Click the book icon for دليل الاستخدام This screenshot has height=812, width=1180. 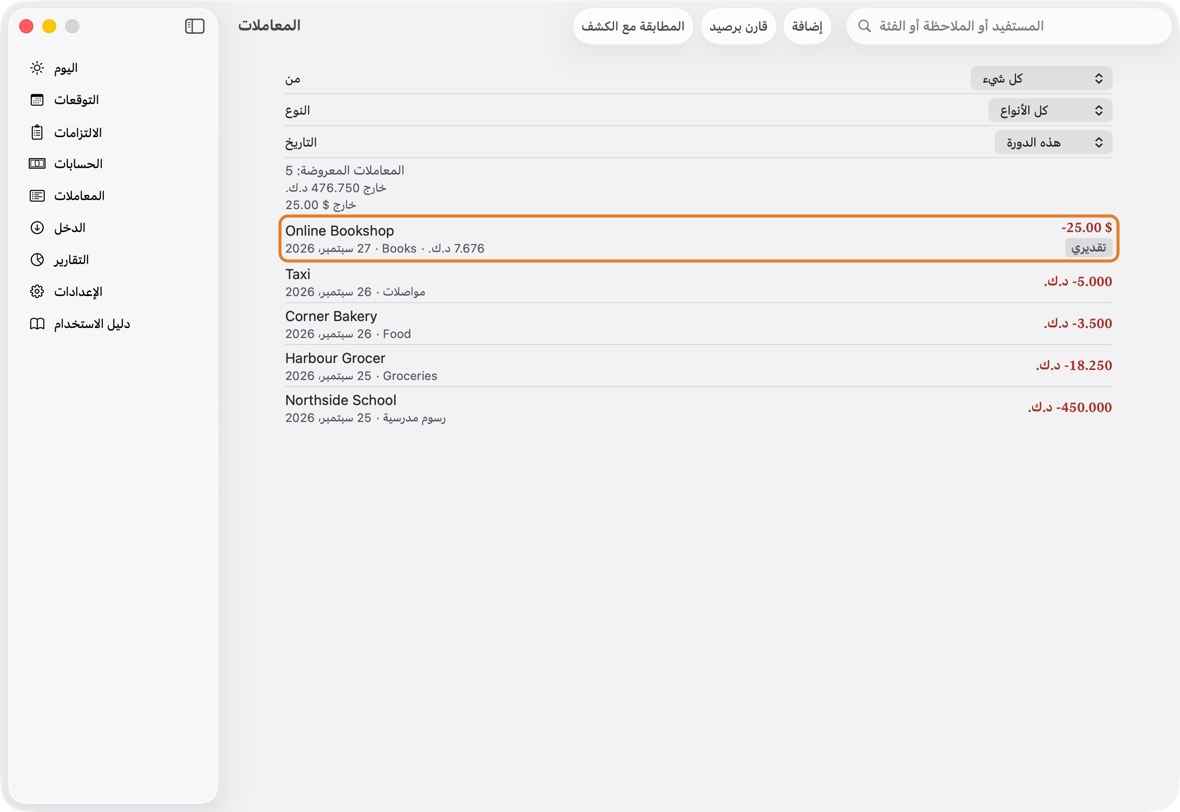(37, 324)
